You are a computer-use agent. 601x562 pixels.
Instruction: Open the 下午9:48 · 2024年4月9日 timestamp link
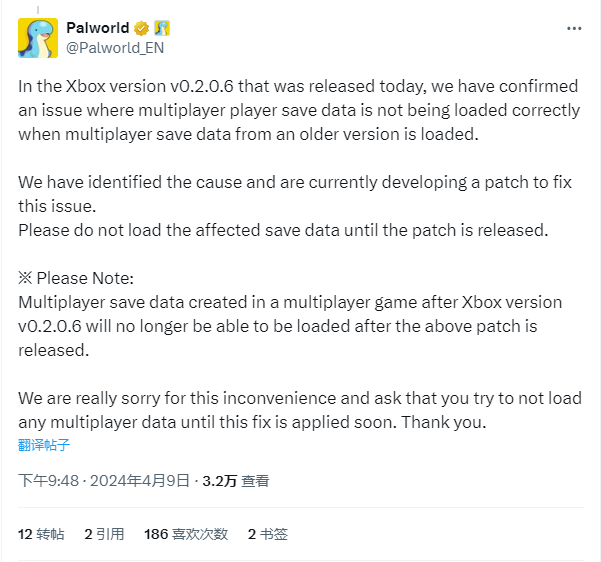point(104,481)
